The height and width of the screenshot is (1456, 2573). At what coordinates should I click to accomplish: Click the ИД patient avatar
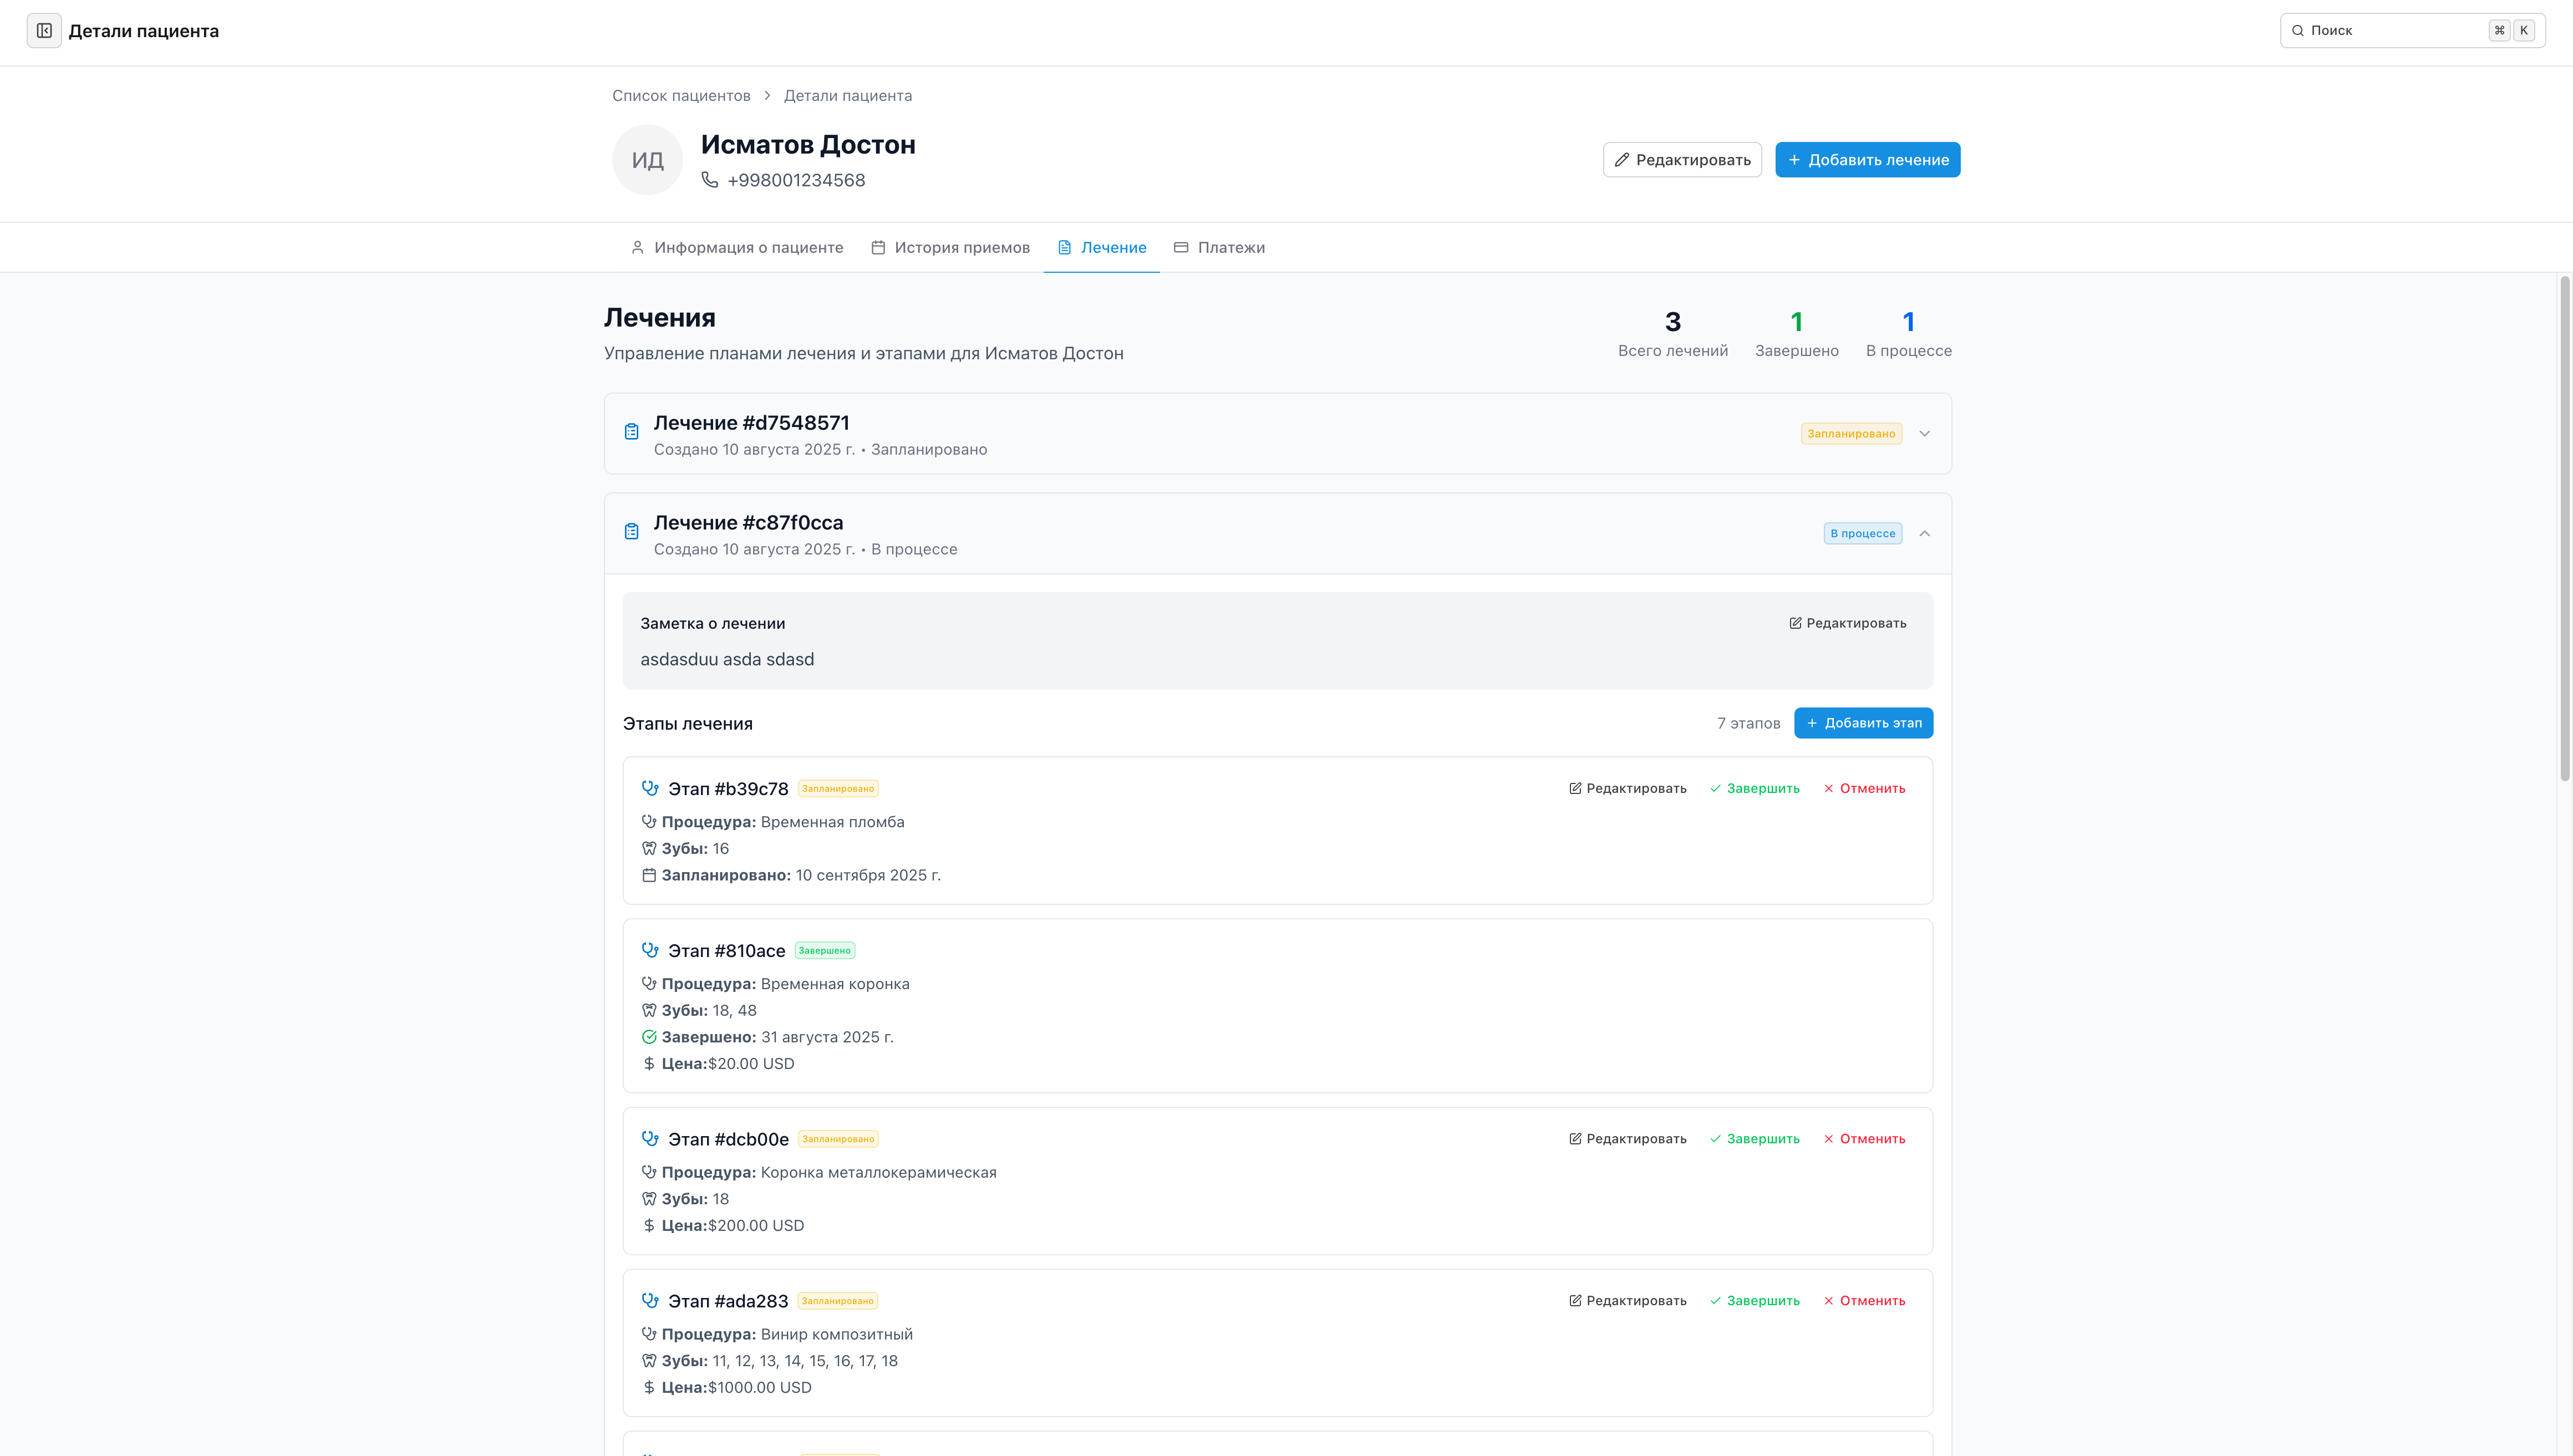tap(647, 160)
